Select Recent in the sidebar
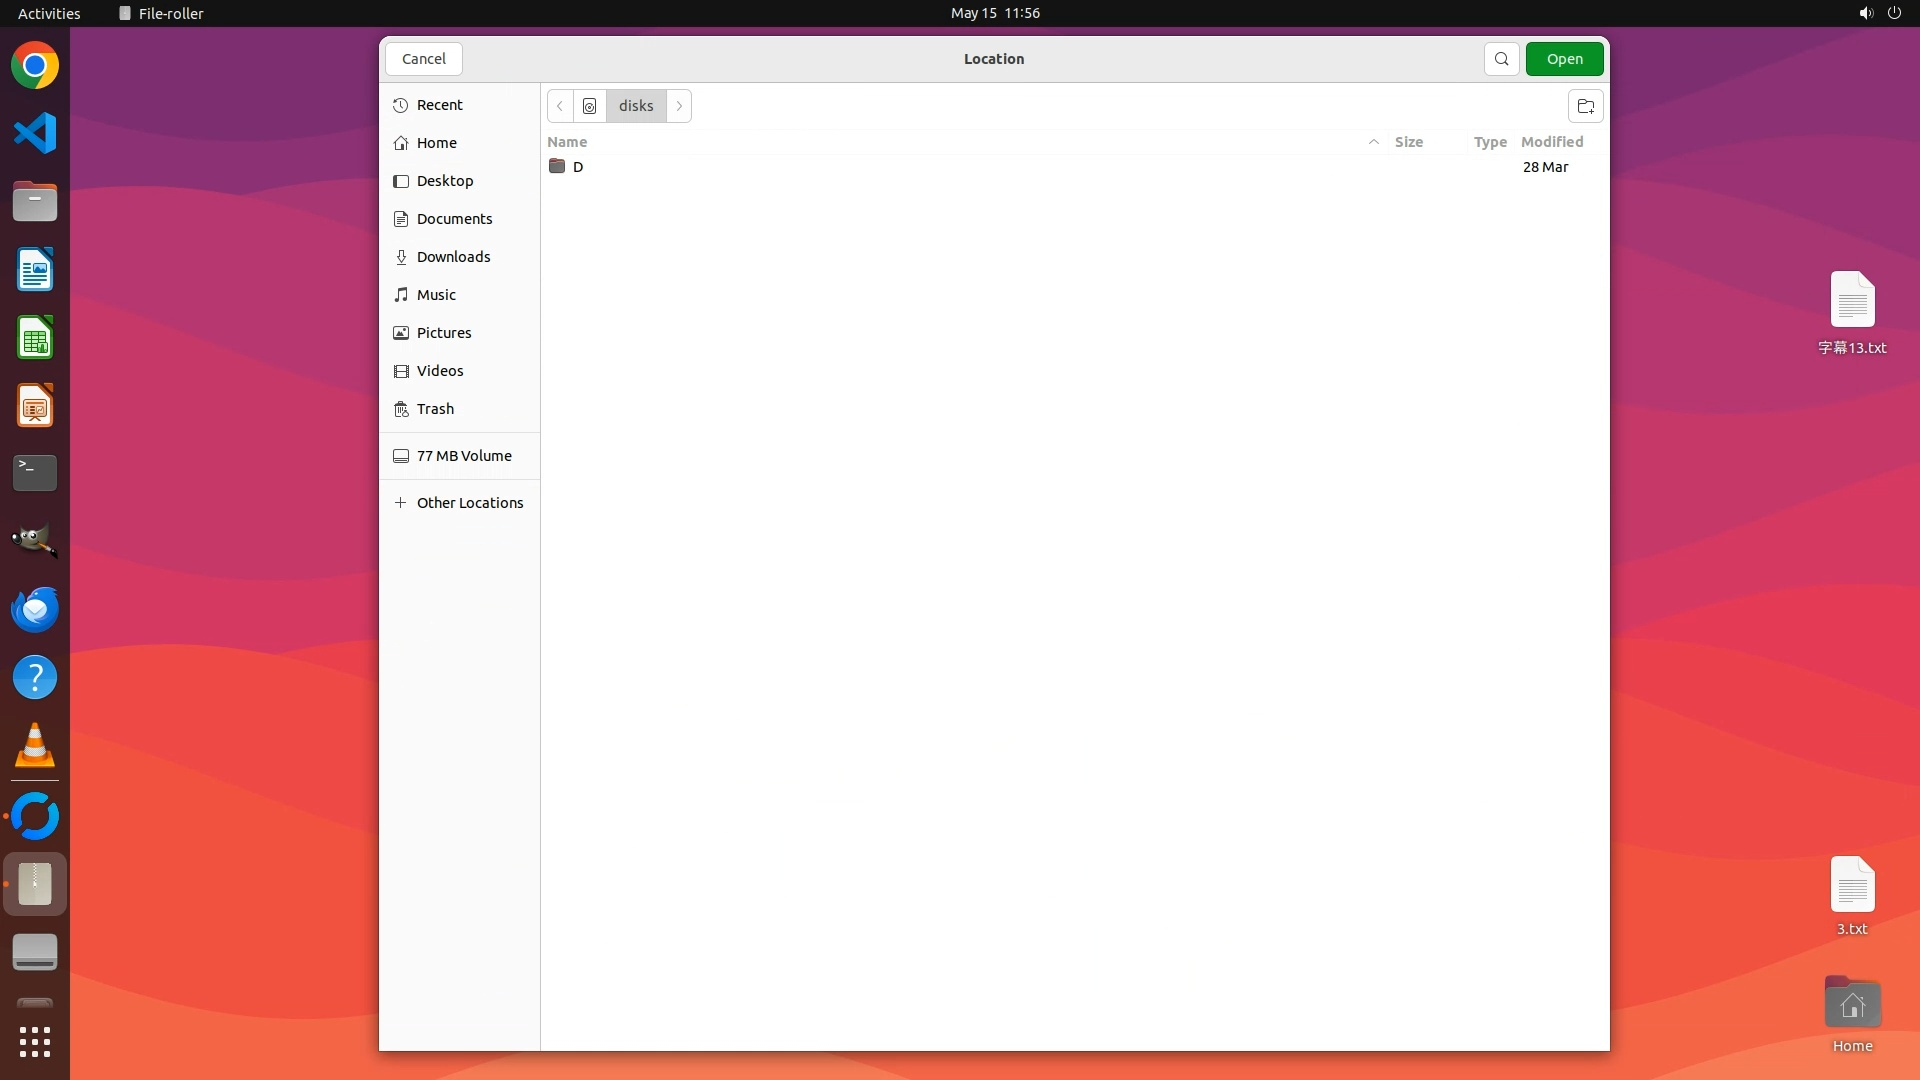Viewport: 1920px width, 1080px height. pos(439,105)
